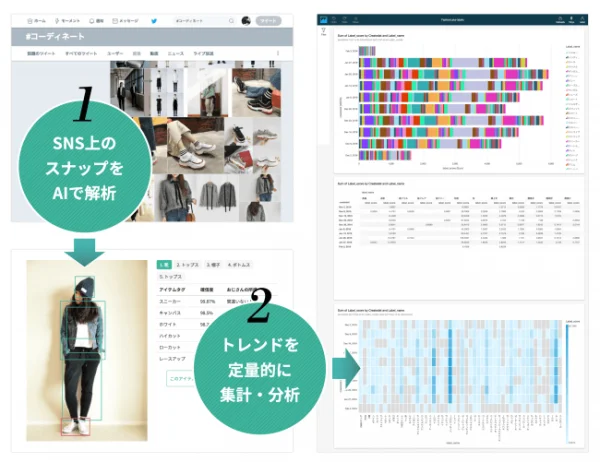
Task: Open the black dresses outfit grid thumbnail
Action: pos(166,92)
